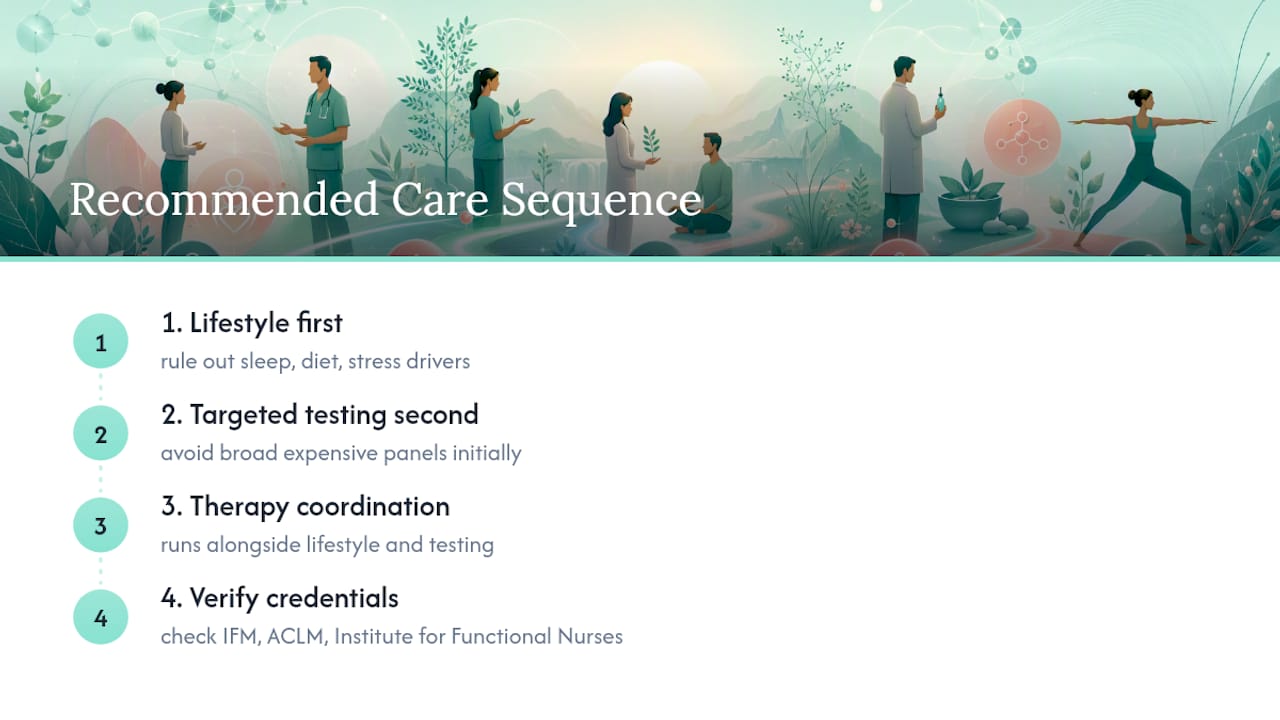Click the Recommended Care Sequence title
Viewport: 1280px width, 720px height.
coord(385,199)
